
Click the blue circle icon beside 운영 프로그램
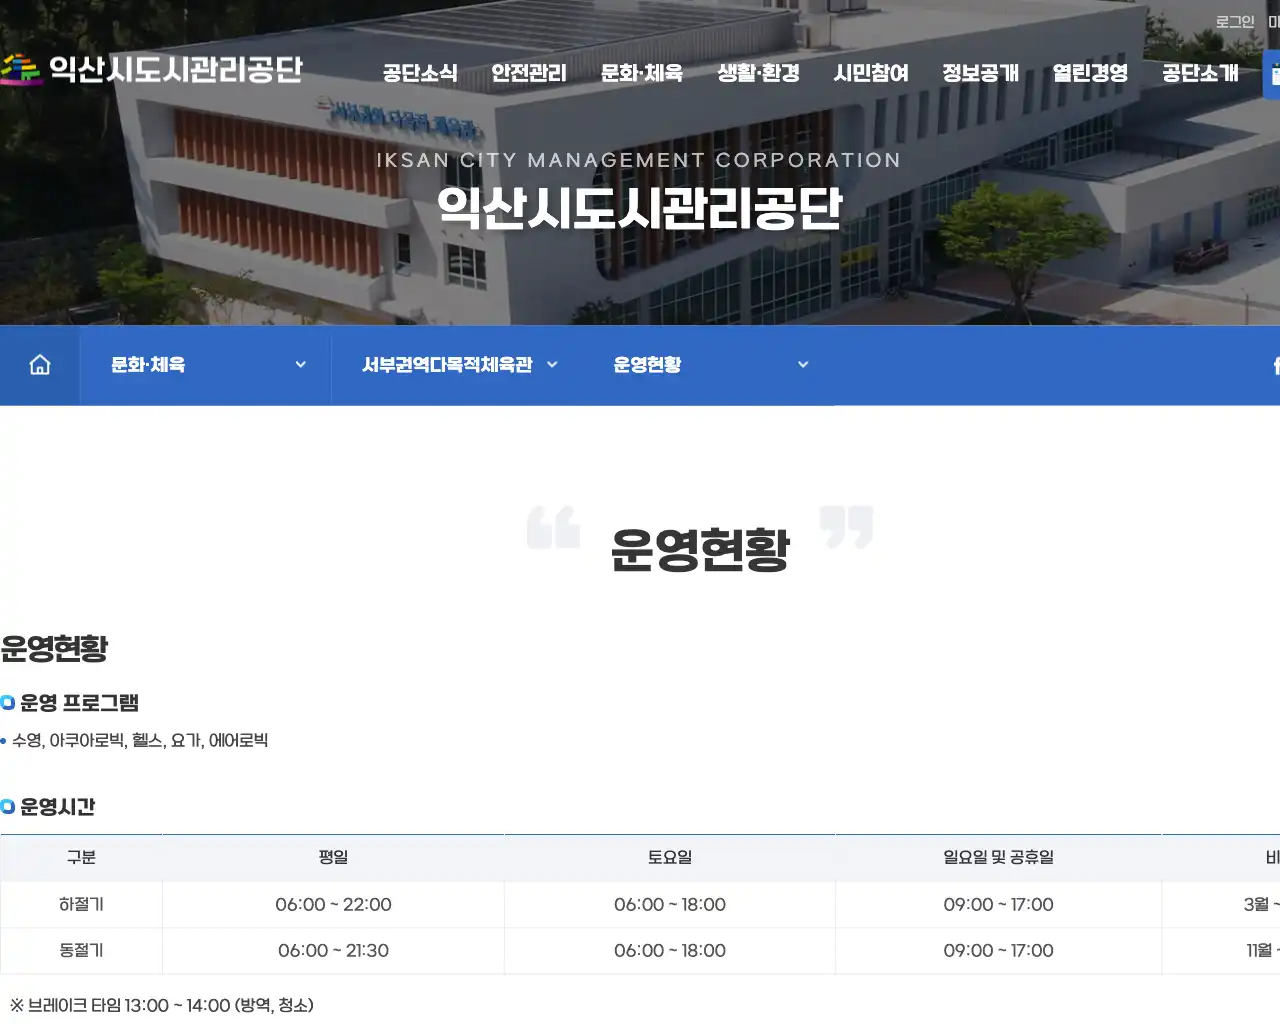9,703
